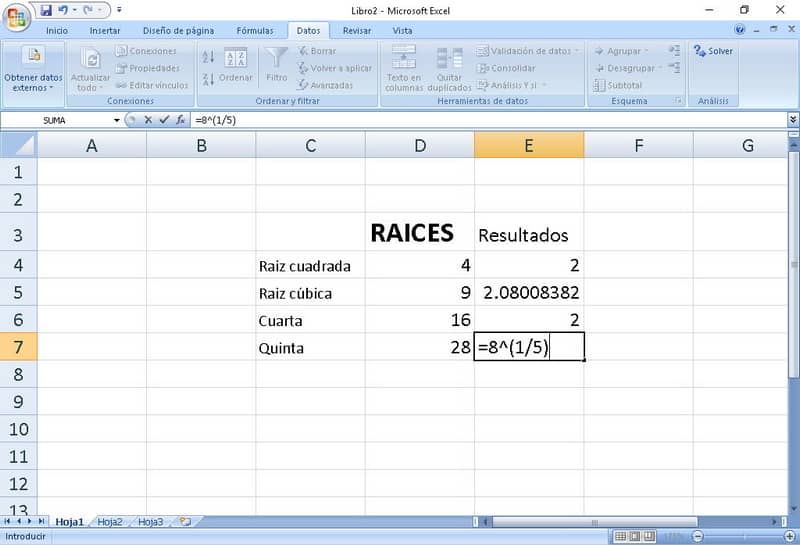Undo the last action in quick access toolbar
The width and height of the screenshot is (800, 545).
[x=63, y=10]
